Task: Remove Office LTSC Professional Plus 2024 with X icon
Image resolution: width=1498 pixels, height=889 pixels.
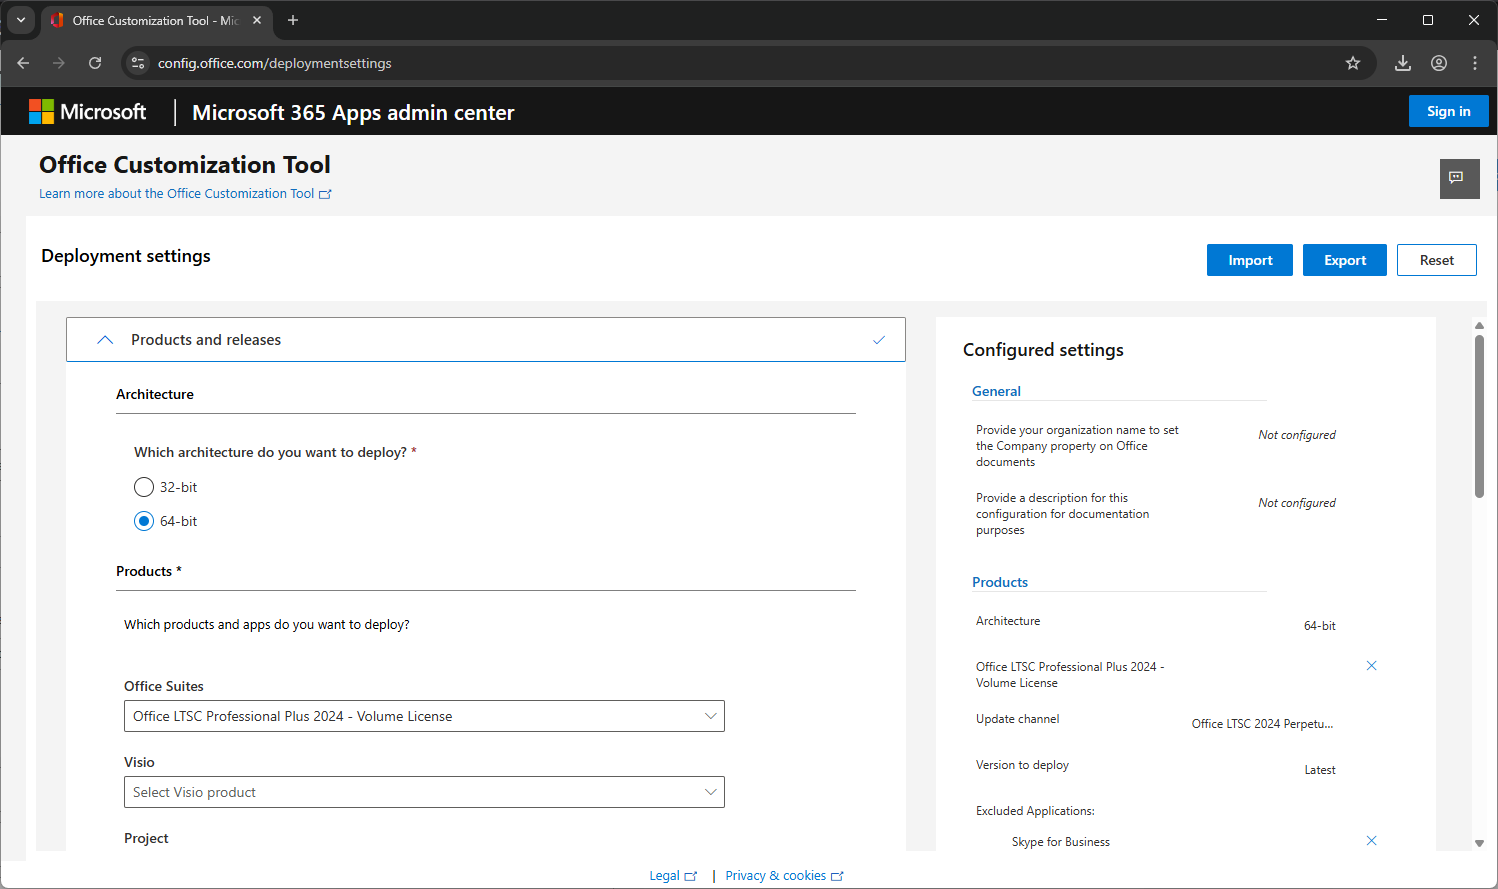Action: 1371,665
